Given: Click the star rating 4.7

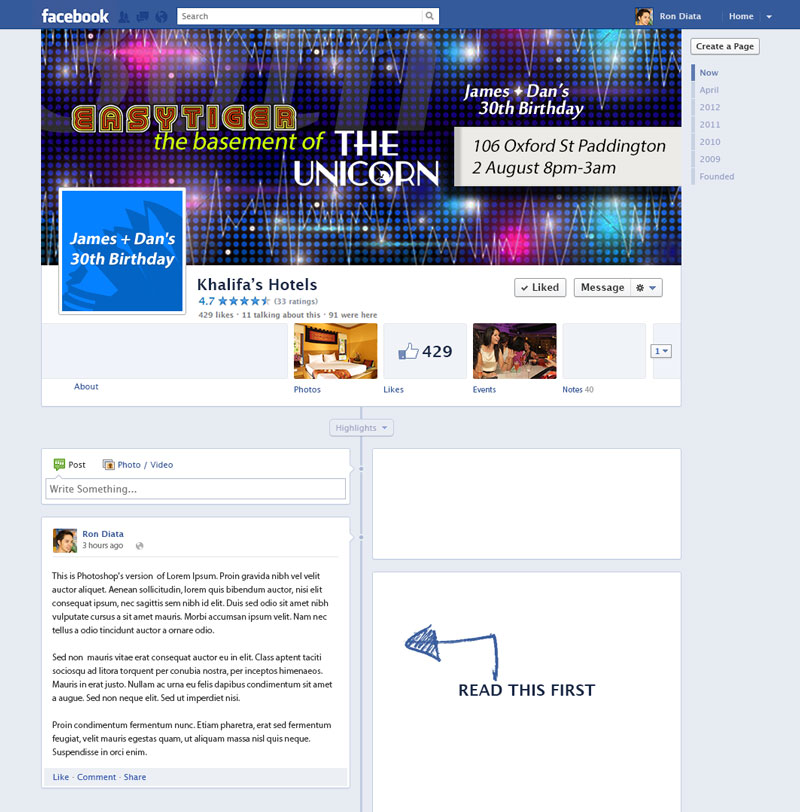Looking at the screenshot, I should coord(234,301).
